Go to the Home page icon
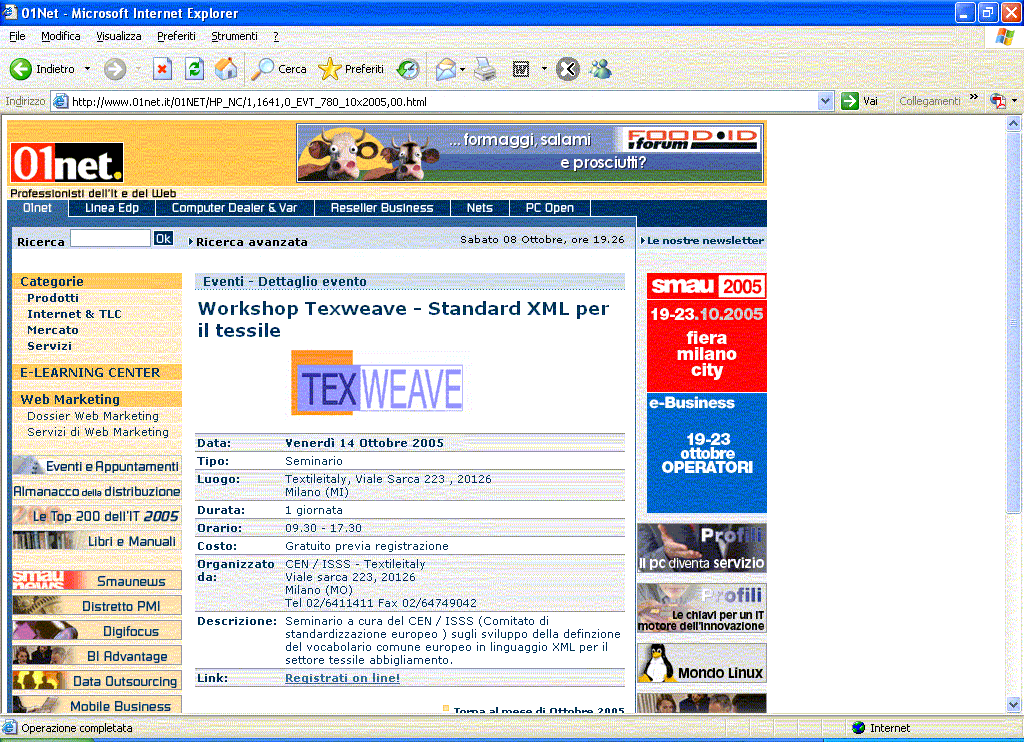Image resolution: width=1024 pixels, height=742 pixels. (226, 69)
